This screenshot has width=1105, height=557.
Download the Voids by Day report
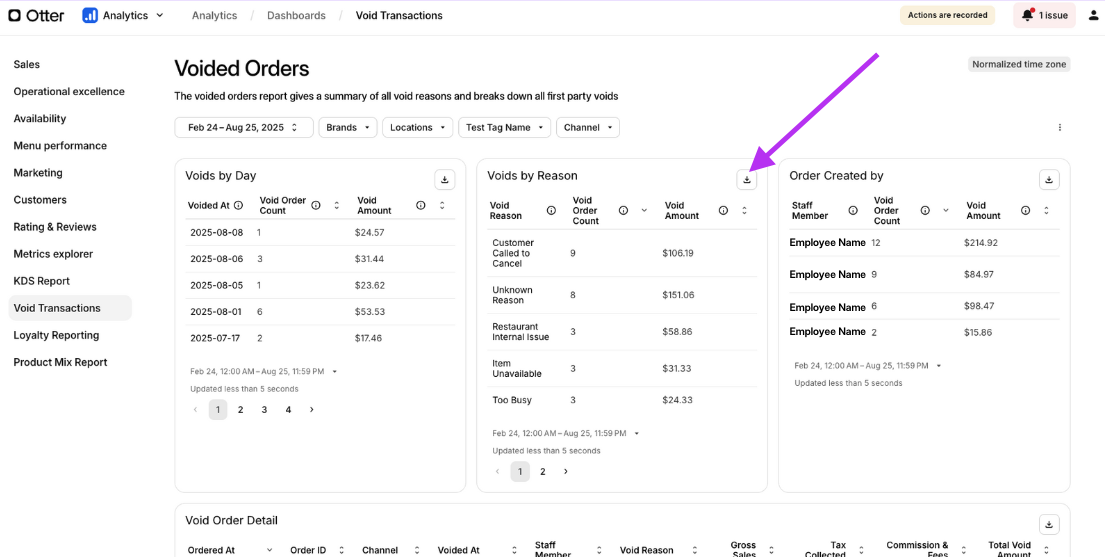444,180
